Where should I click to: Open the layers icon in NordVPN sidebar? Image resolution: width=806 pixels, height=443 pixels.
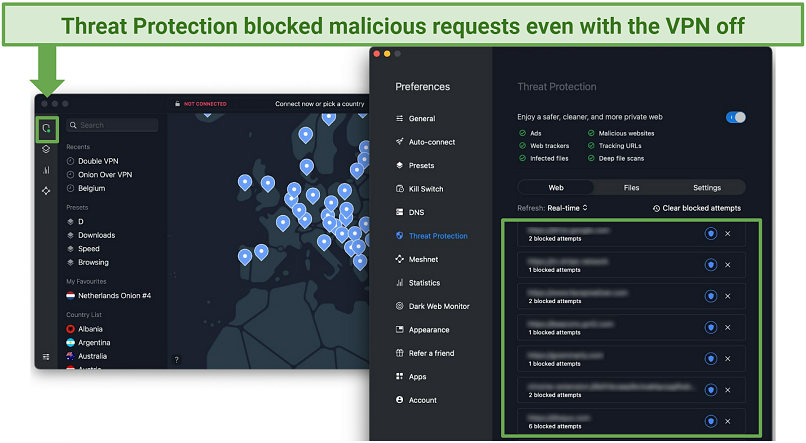46,149
